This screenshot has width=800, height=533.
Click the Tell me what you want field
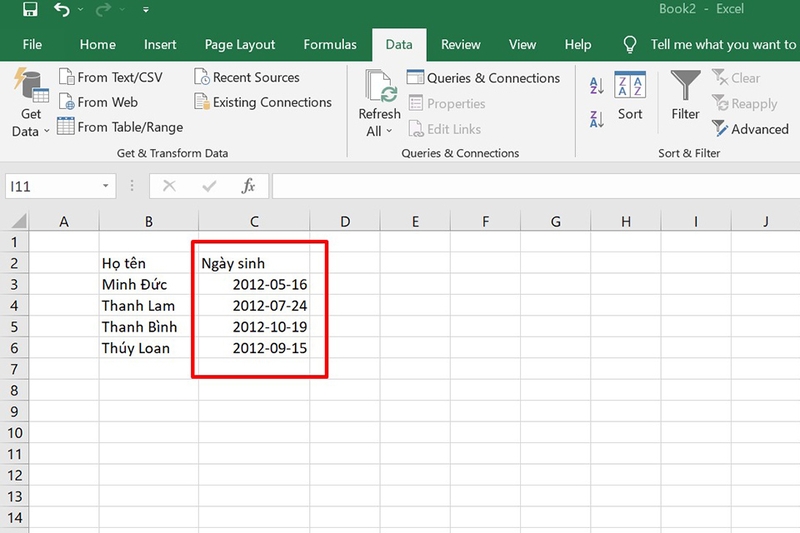pyautogui.click(x=723, y=45)
